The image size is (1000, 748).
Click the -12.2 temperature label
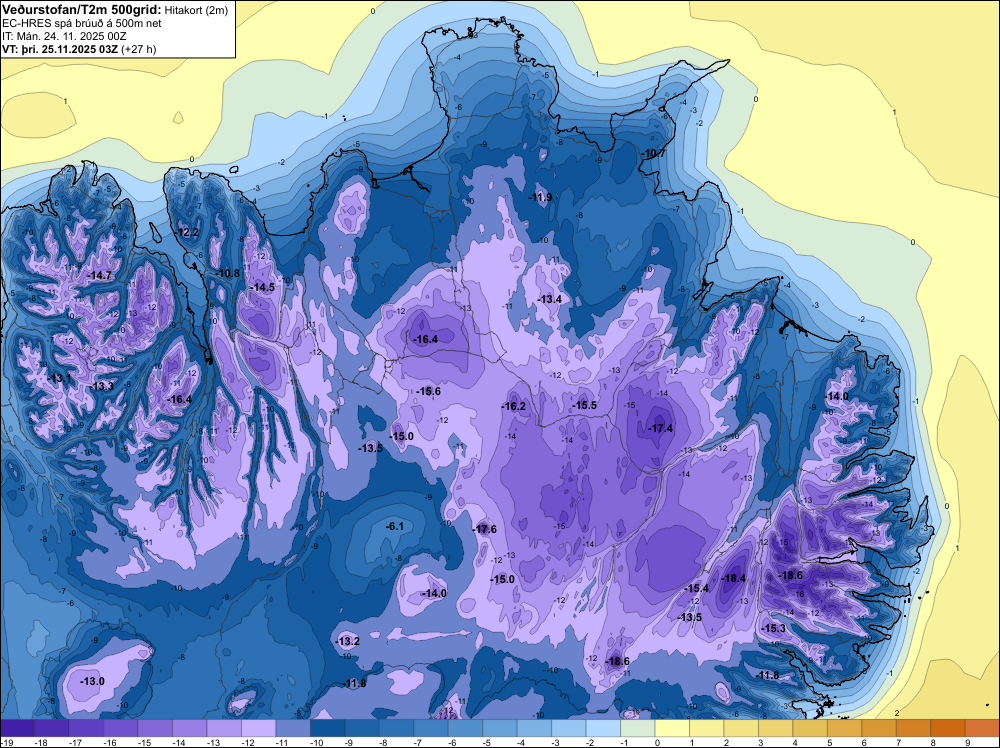[186, 232]
